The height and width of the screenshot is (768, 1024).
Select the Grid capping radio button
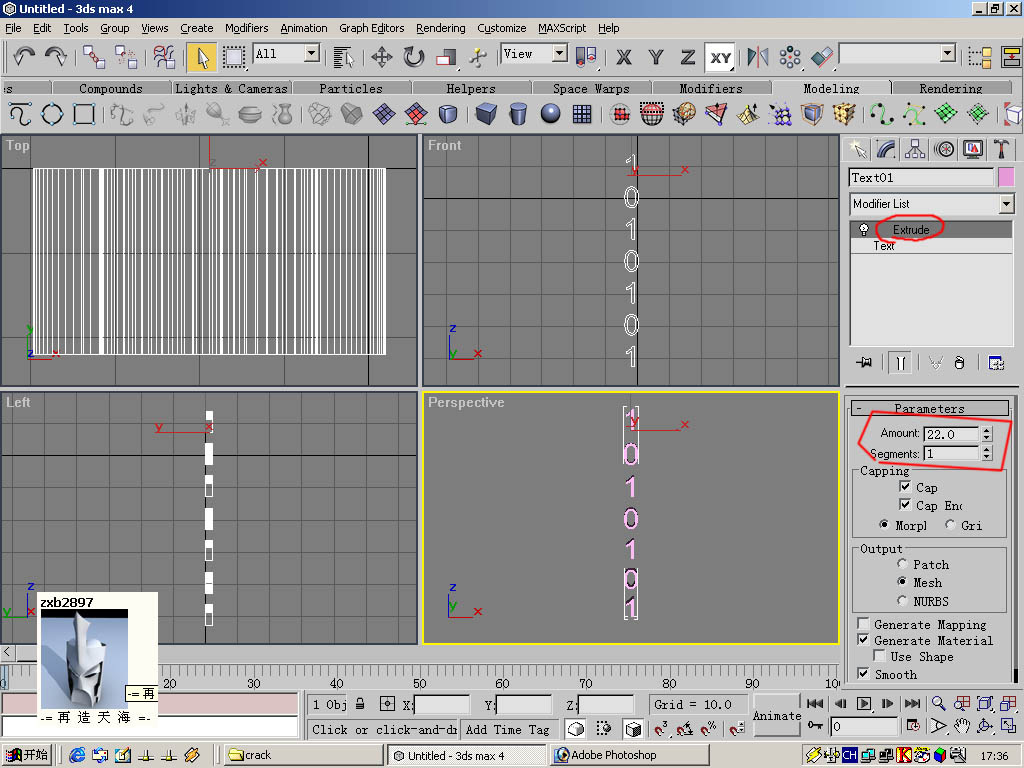click(x=950, y=524)
